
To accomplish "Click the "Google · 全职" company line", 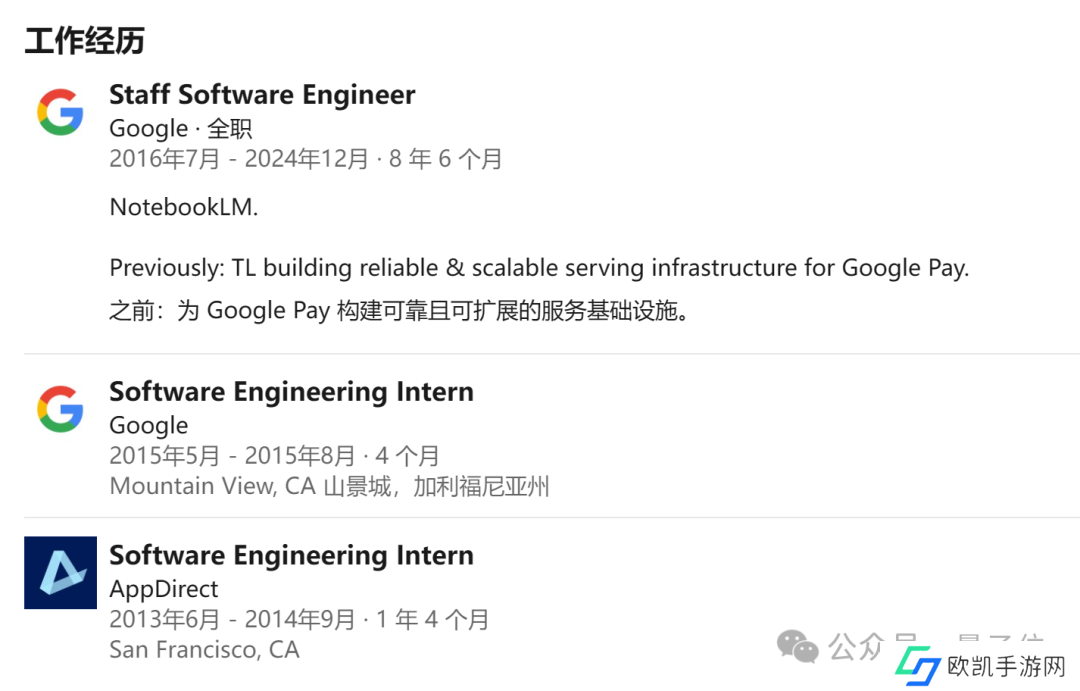I will pos(180,128).
